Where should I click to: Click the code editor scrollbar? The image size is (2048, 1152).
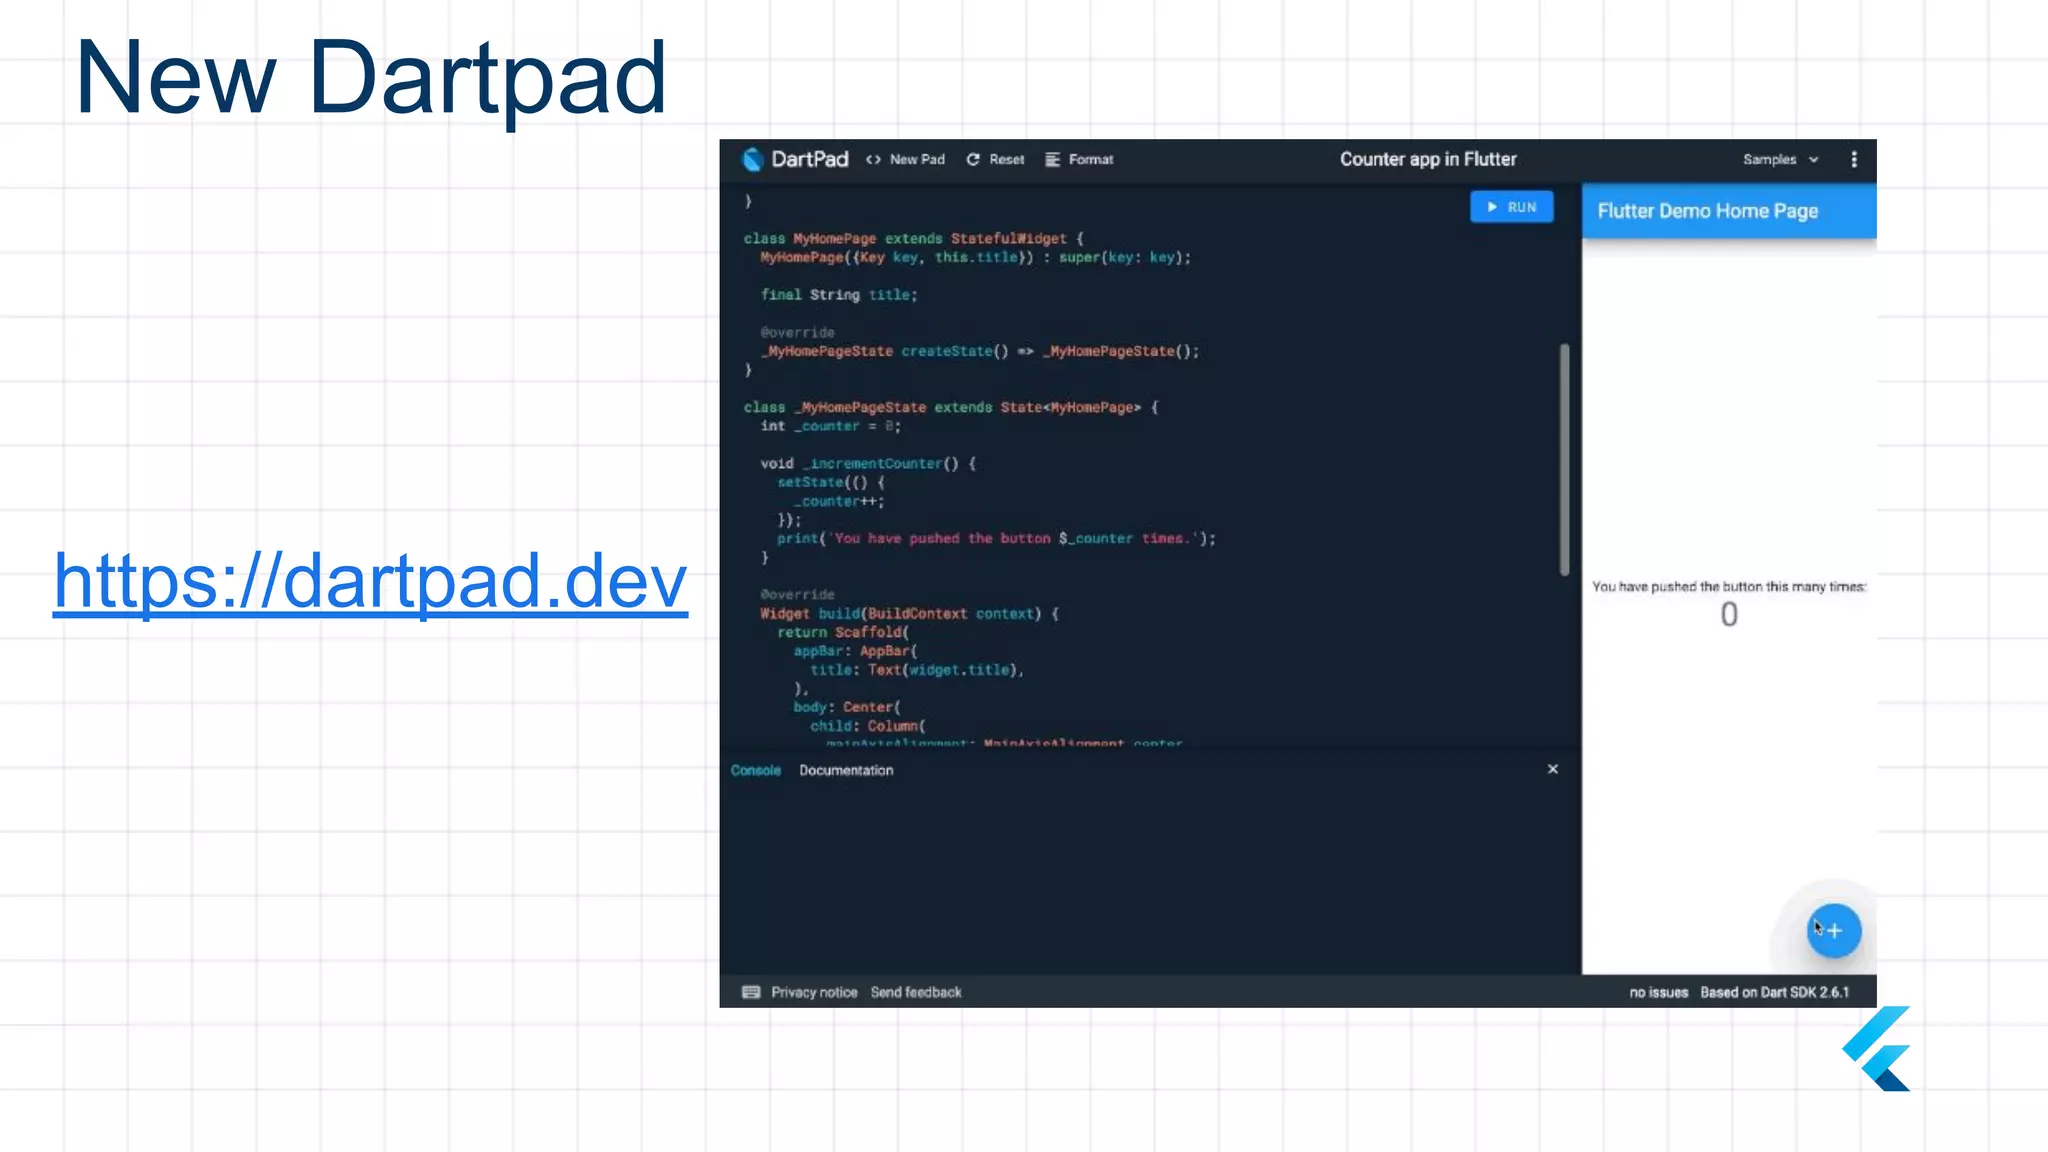point(1564,459)
